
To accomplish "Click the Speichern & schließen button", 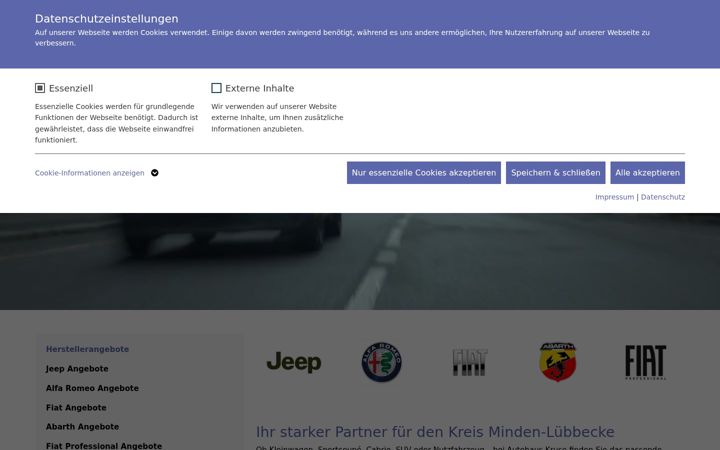I will coord(556,173).
